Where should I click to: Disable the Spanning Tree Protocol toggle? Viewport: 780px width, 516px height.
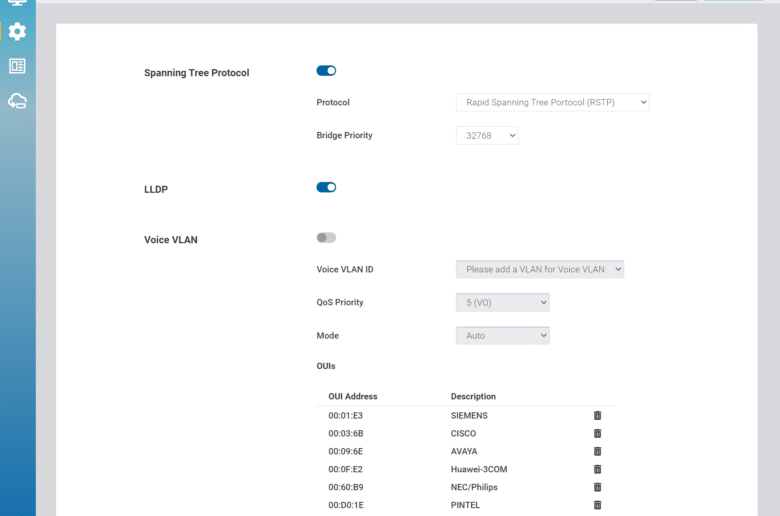326,71
